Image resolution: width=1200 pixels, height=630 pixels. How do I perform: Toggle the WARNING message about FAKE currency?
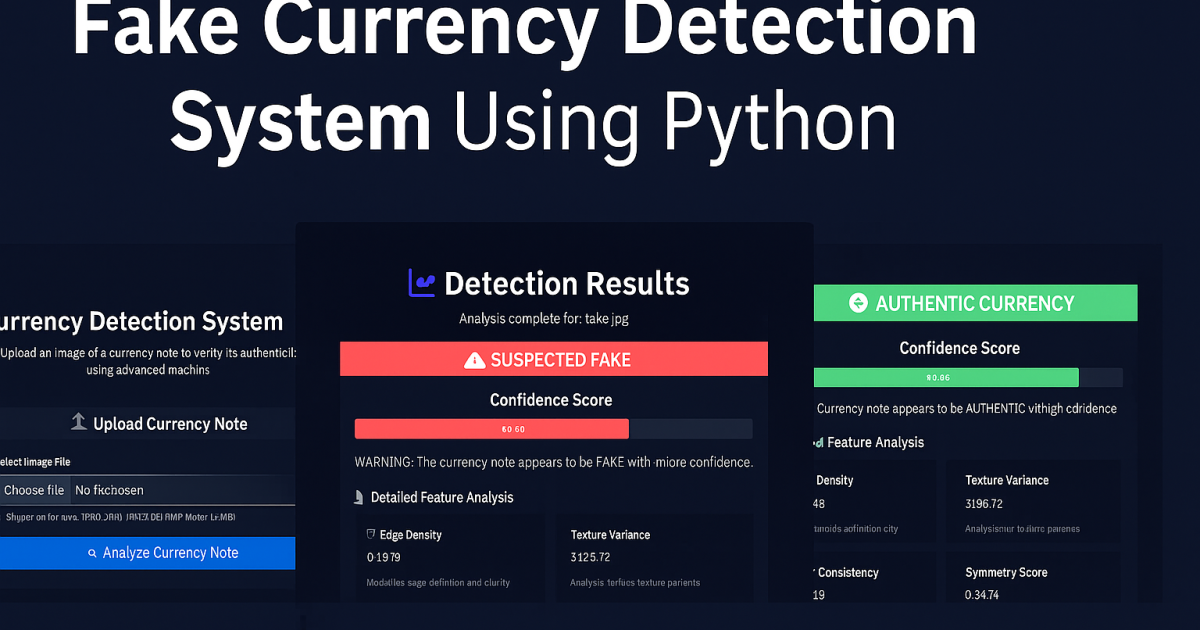[x=551, y=461]
